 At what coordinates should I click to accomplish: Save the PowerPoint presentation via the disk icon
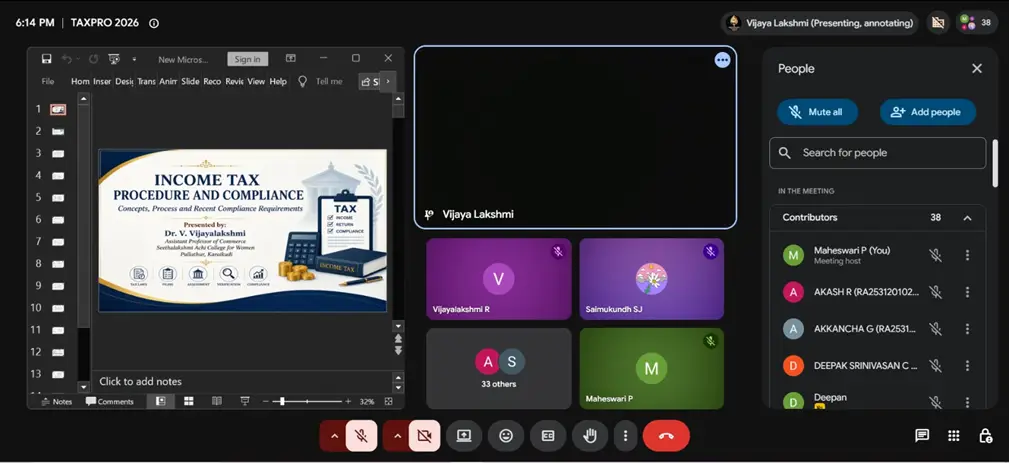click(x=46, y=59)
